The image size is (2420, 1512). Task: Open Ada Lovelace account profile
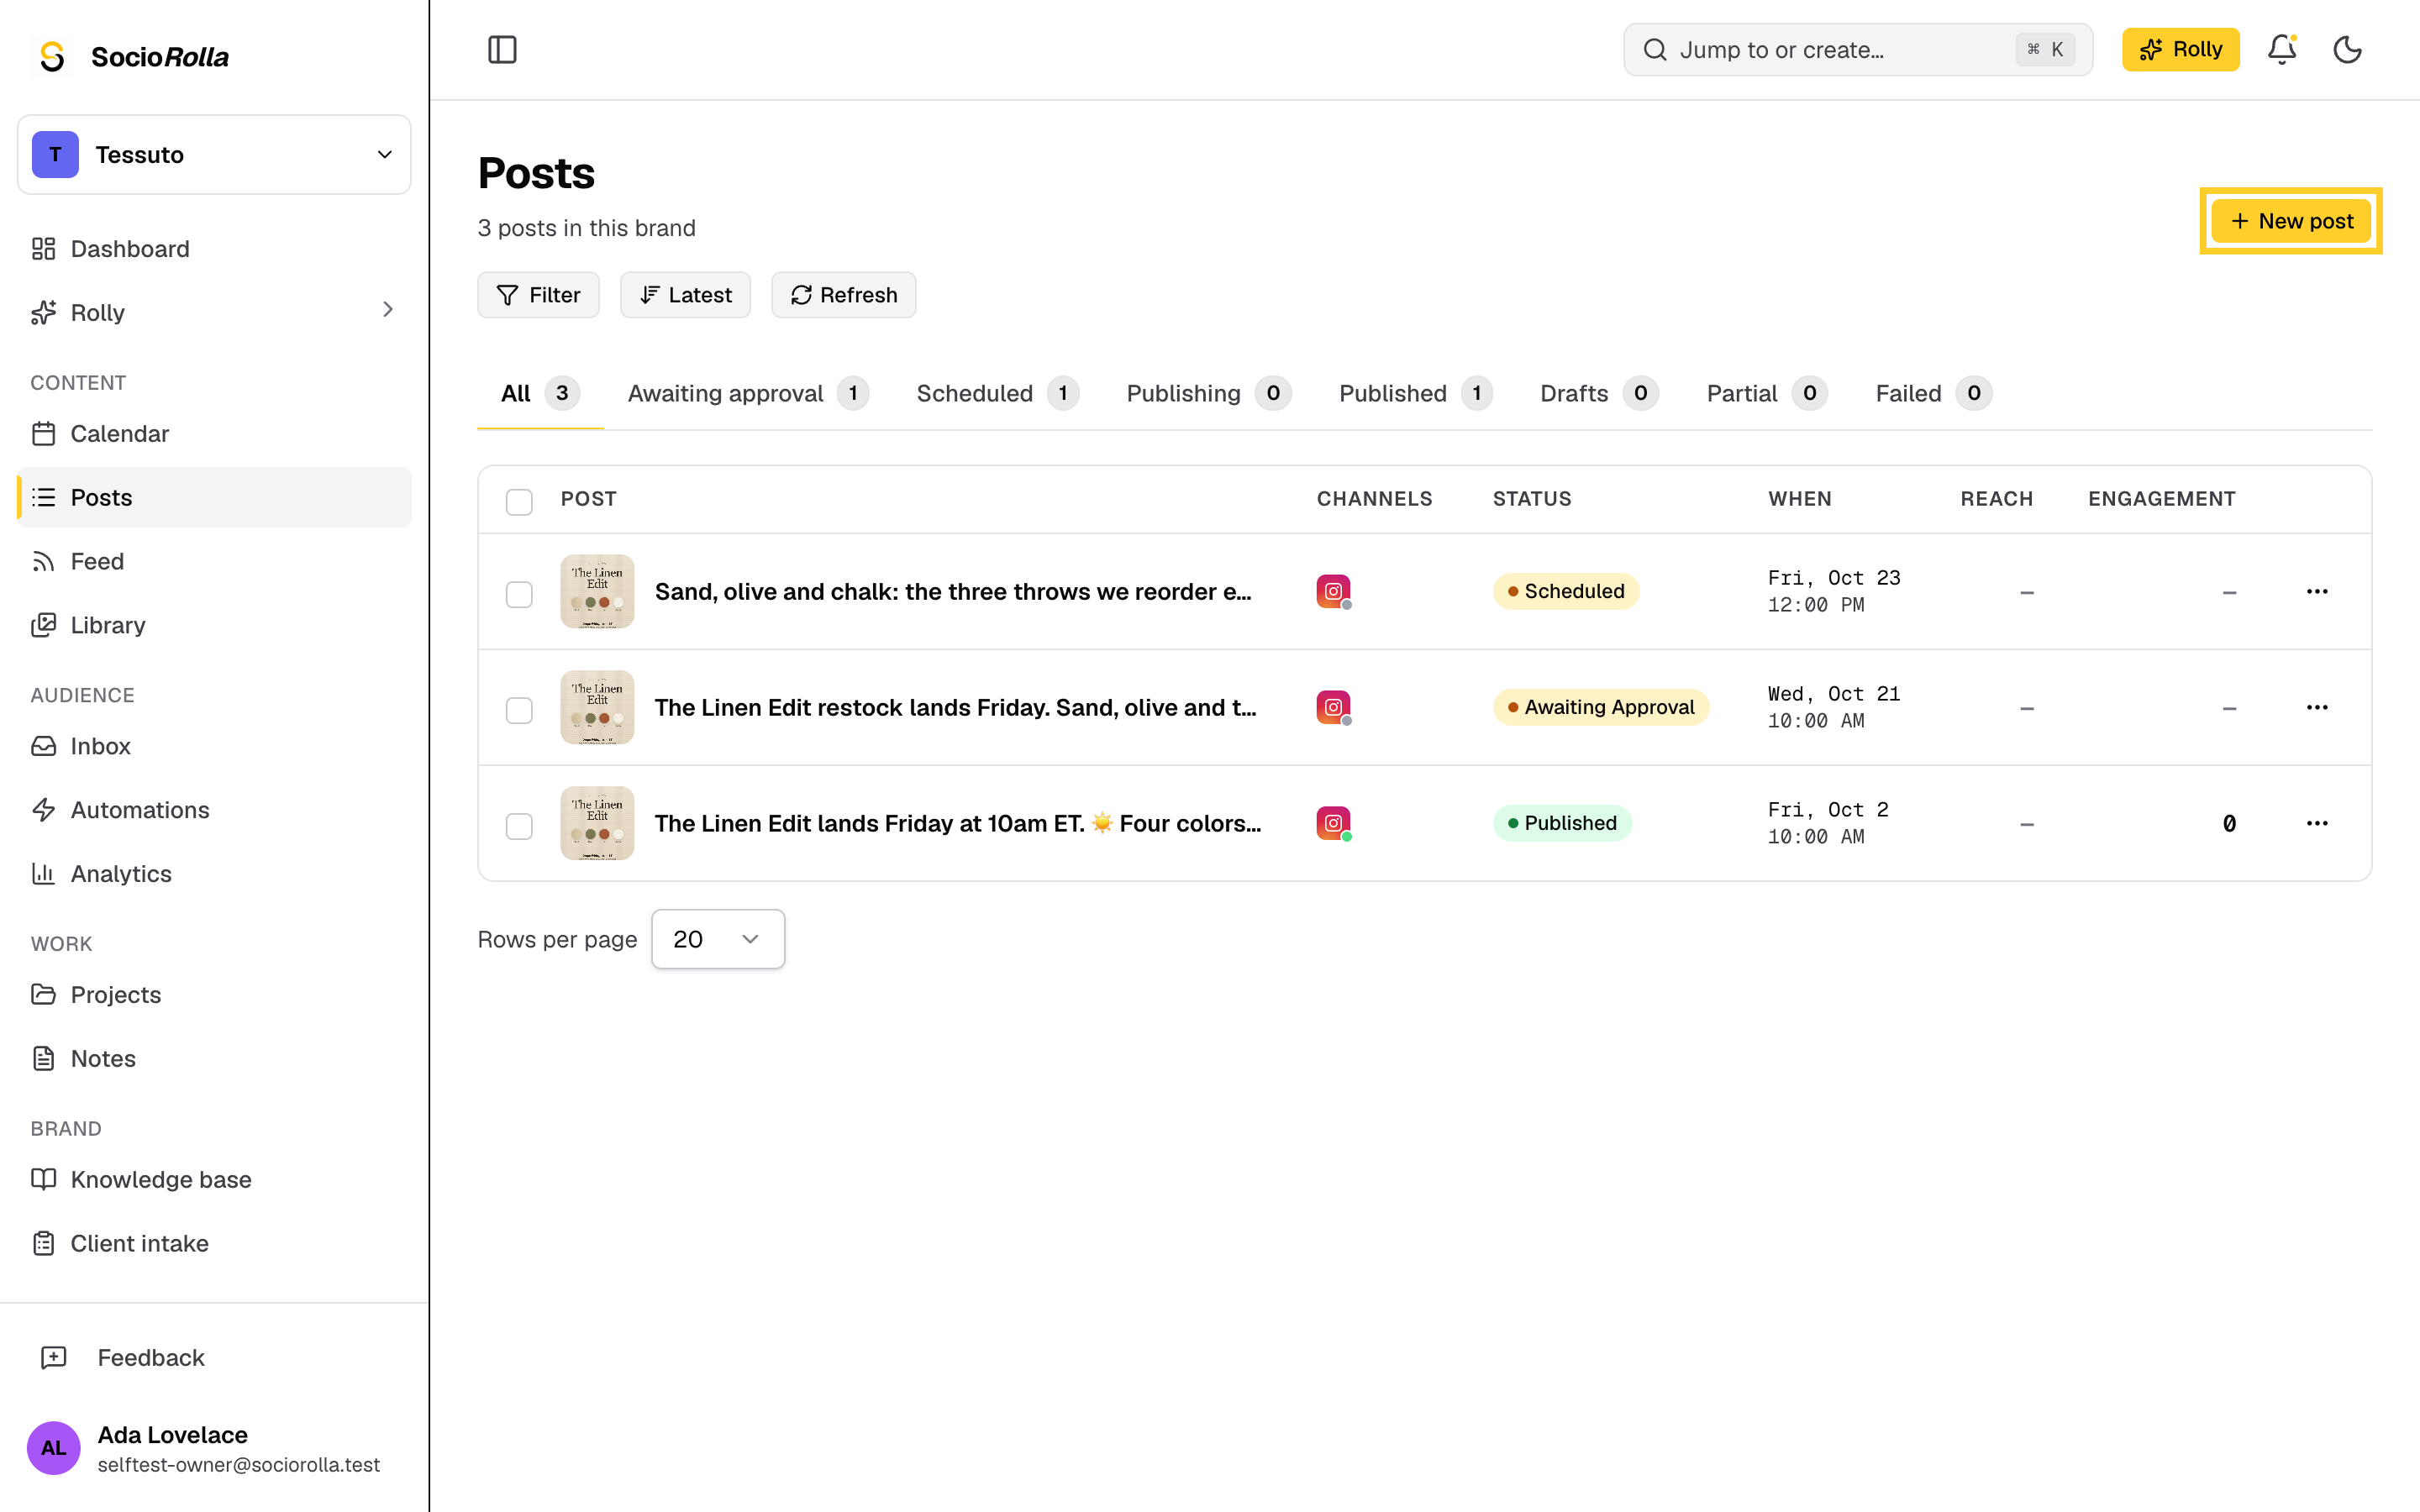coord(214,1448)
